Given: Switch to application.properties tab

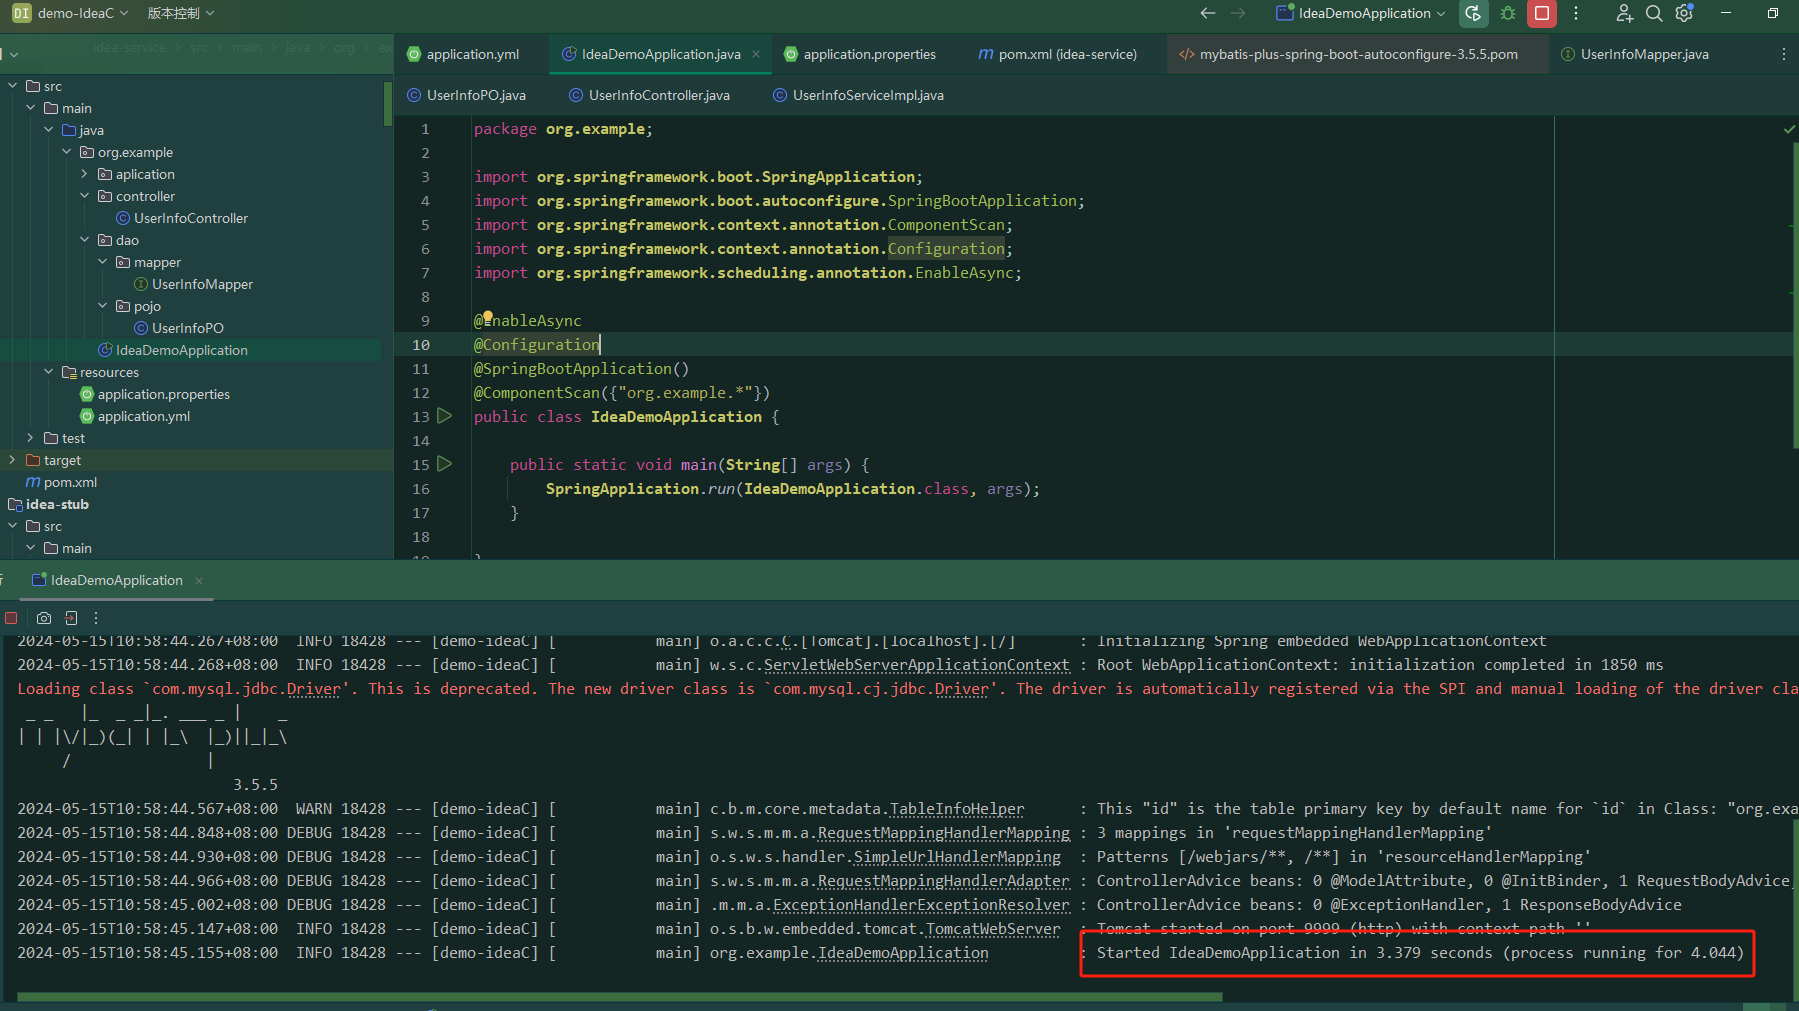Looking at the screenshot, I should click(x=861, y=54).
